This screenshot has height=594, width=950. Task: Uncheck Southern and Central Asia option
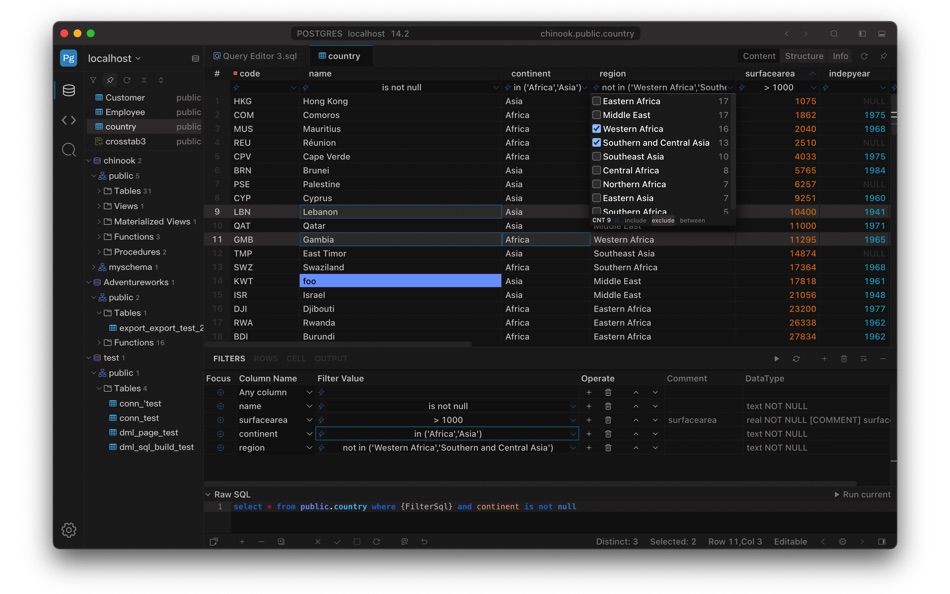tap(596, 143)
